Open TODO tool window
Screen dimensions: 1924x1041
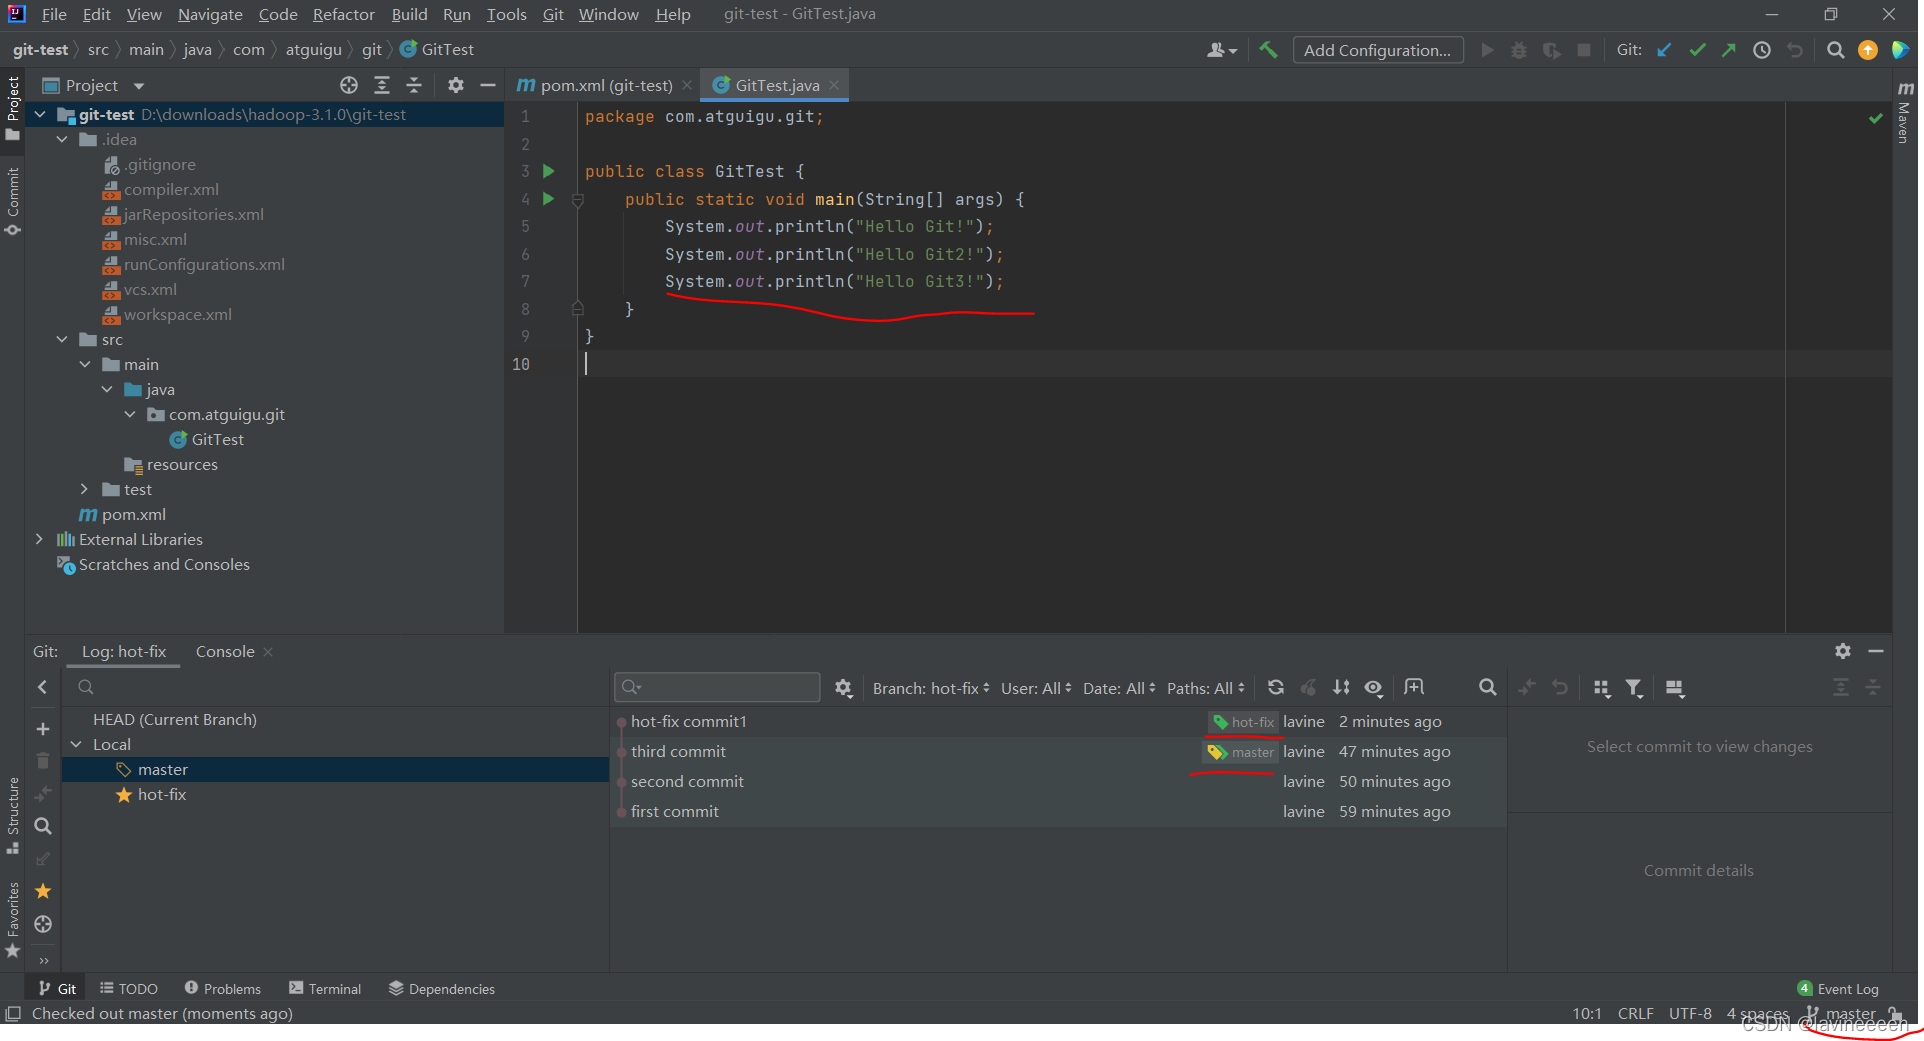129,989
